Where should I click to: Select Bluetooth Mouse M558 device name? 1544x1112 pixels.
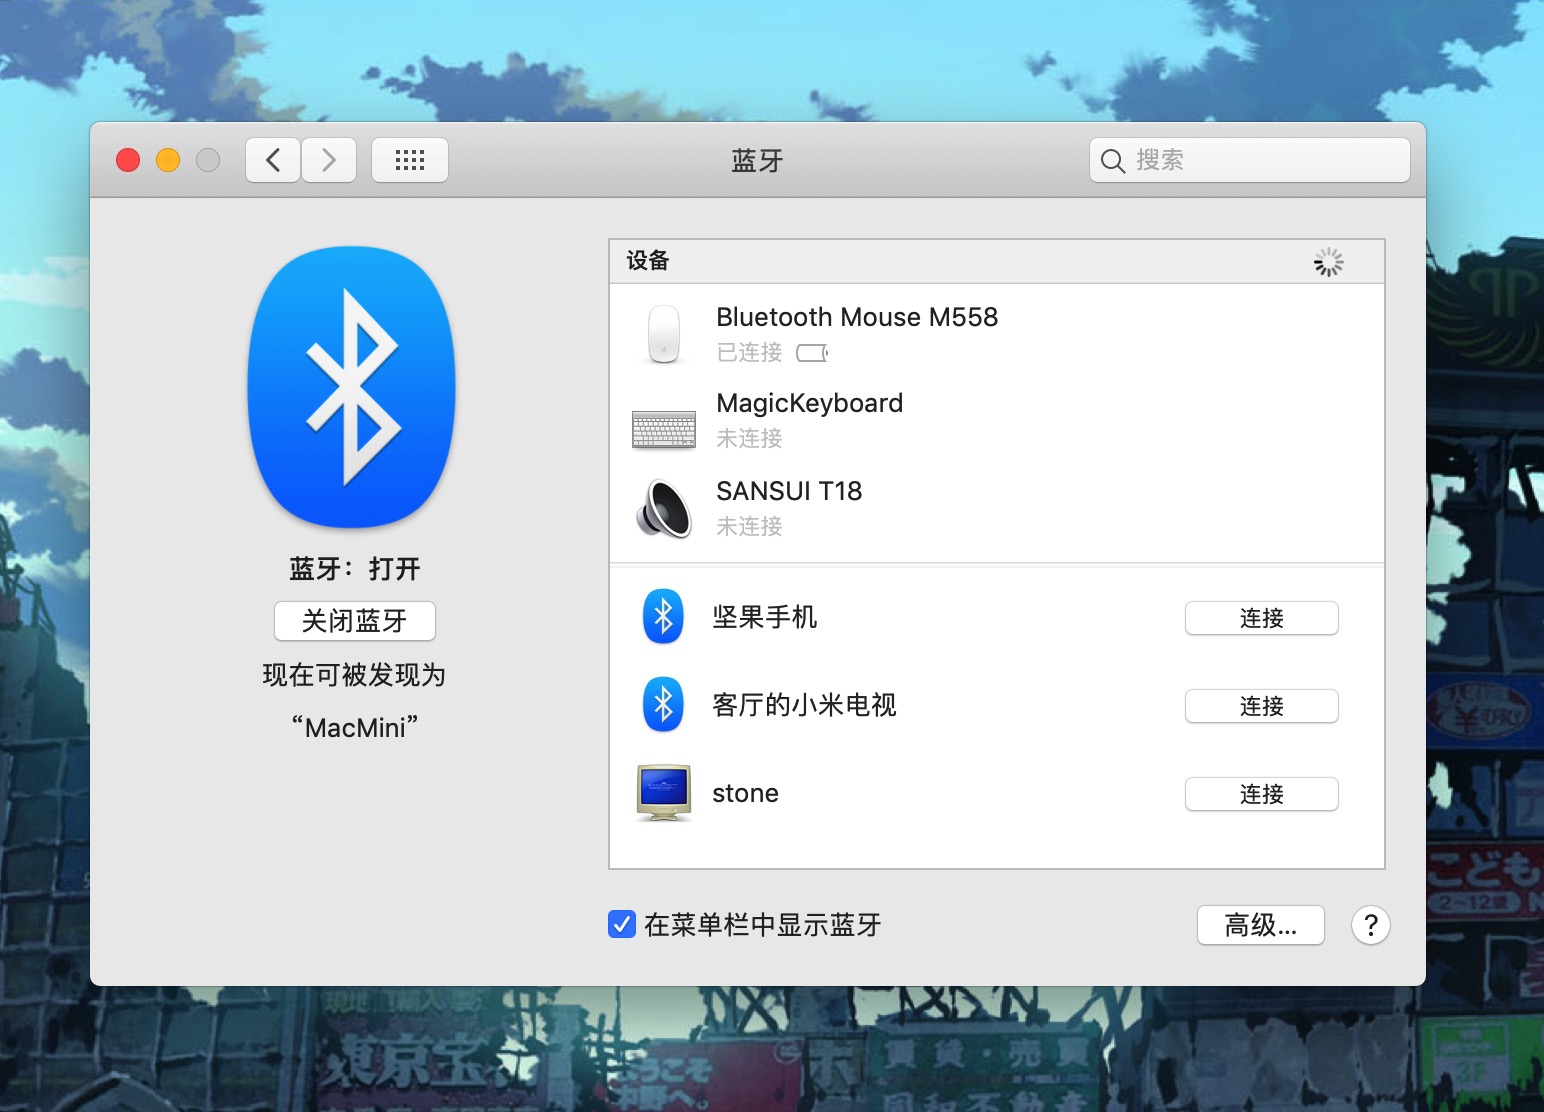[x=857, y=317]
